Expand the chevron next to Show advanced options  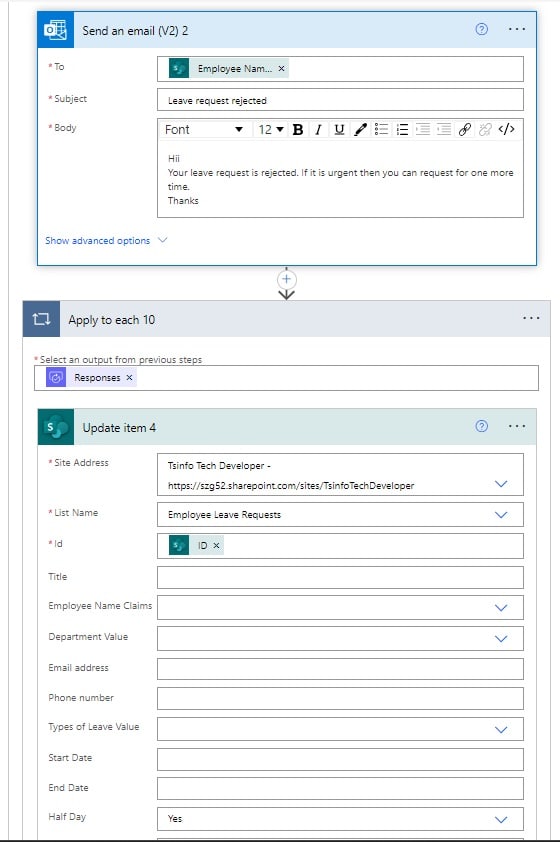click(x=162, y=240)
